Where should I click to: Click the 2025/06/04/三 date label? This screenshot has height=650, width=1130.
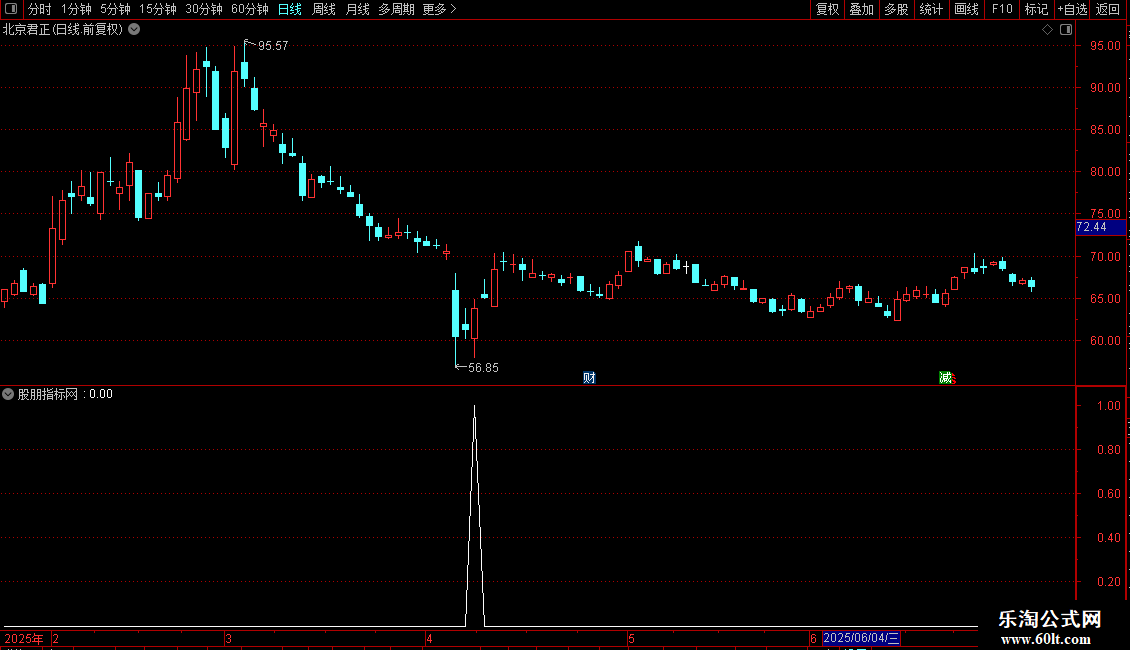pos(861,638)
